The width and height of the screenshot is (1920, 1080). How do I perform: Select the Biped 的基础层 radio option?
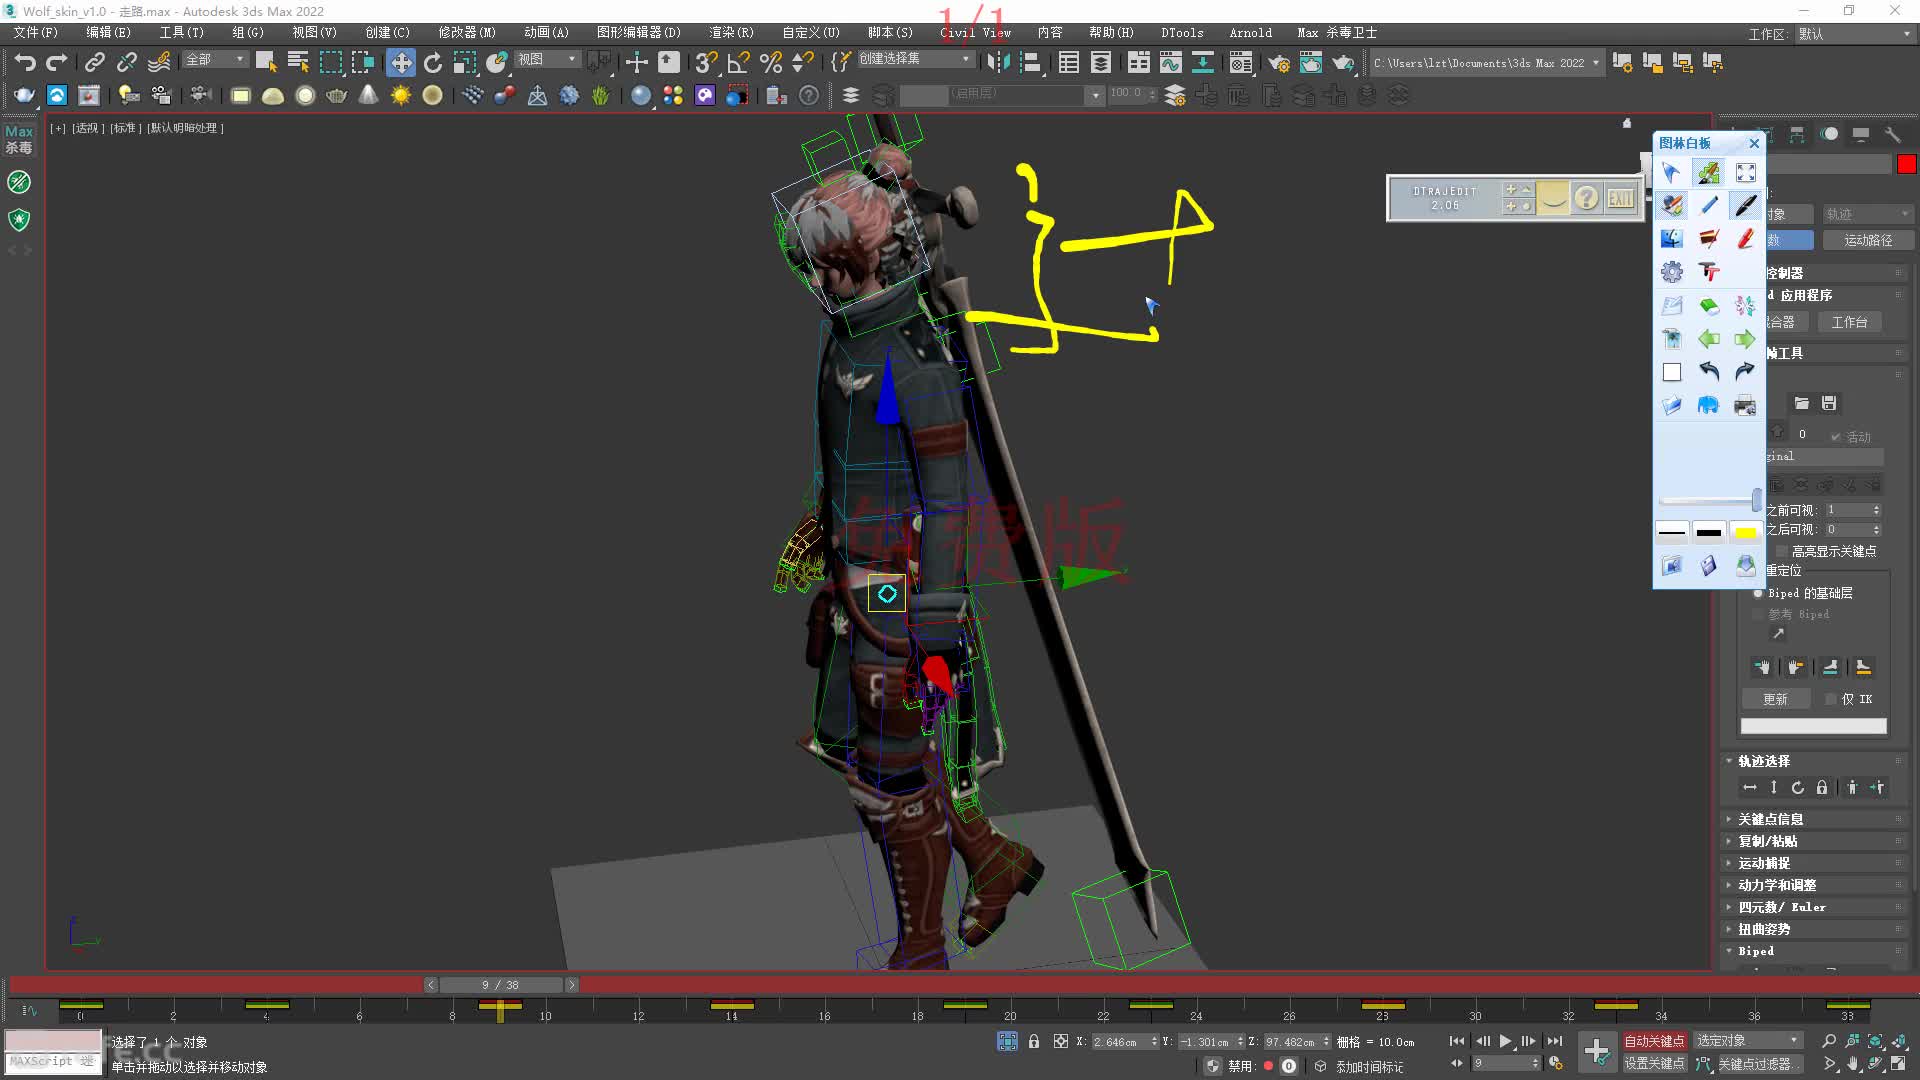coord(1758,593)
